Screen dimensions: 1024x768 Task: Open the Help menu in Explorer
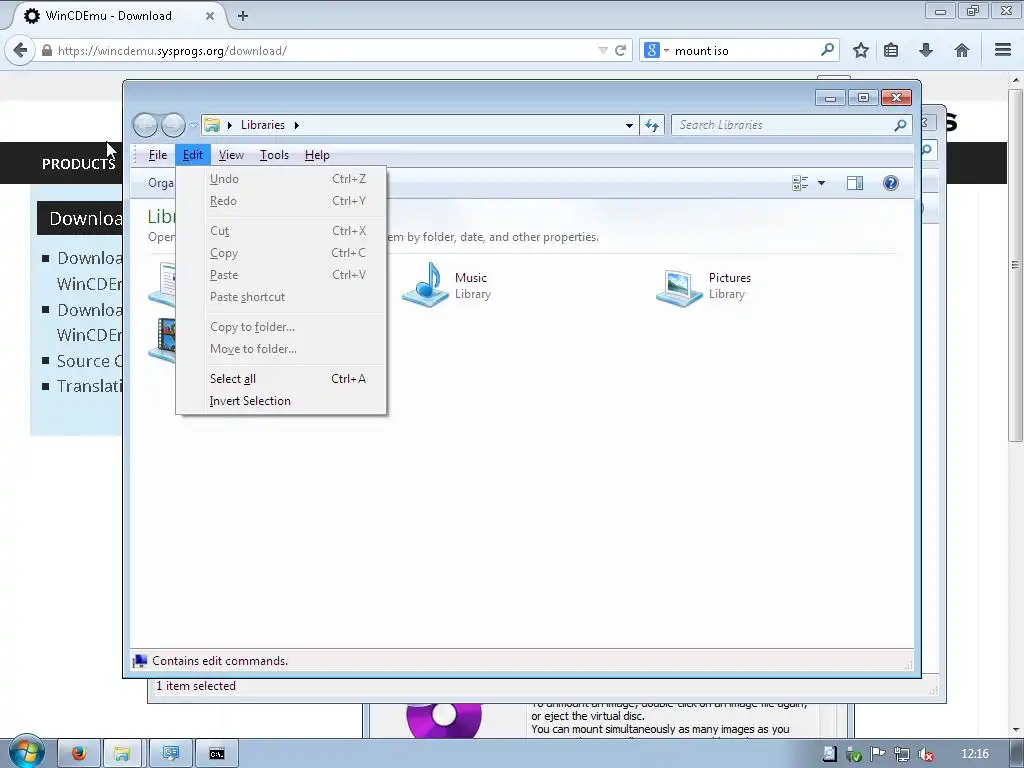[x=317, y=155]
